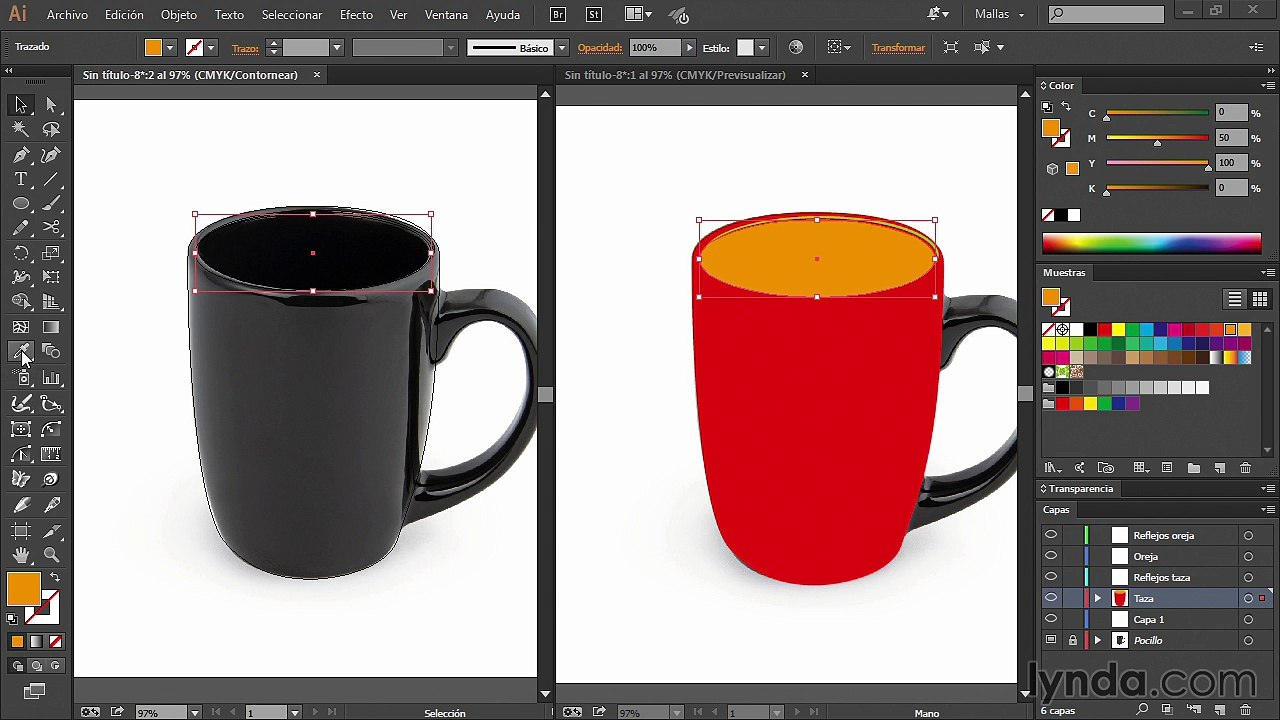1280x720 pixels.
Task: Open Bridge with the Br icon
Action: coord(558,15)
